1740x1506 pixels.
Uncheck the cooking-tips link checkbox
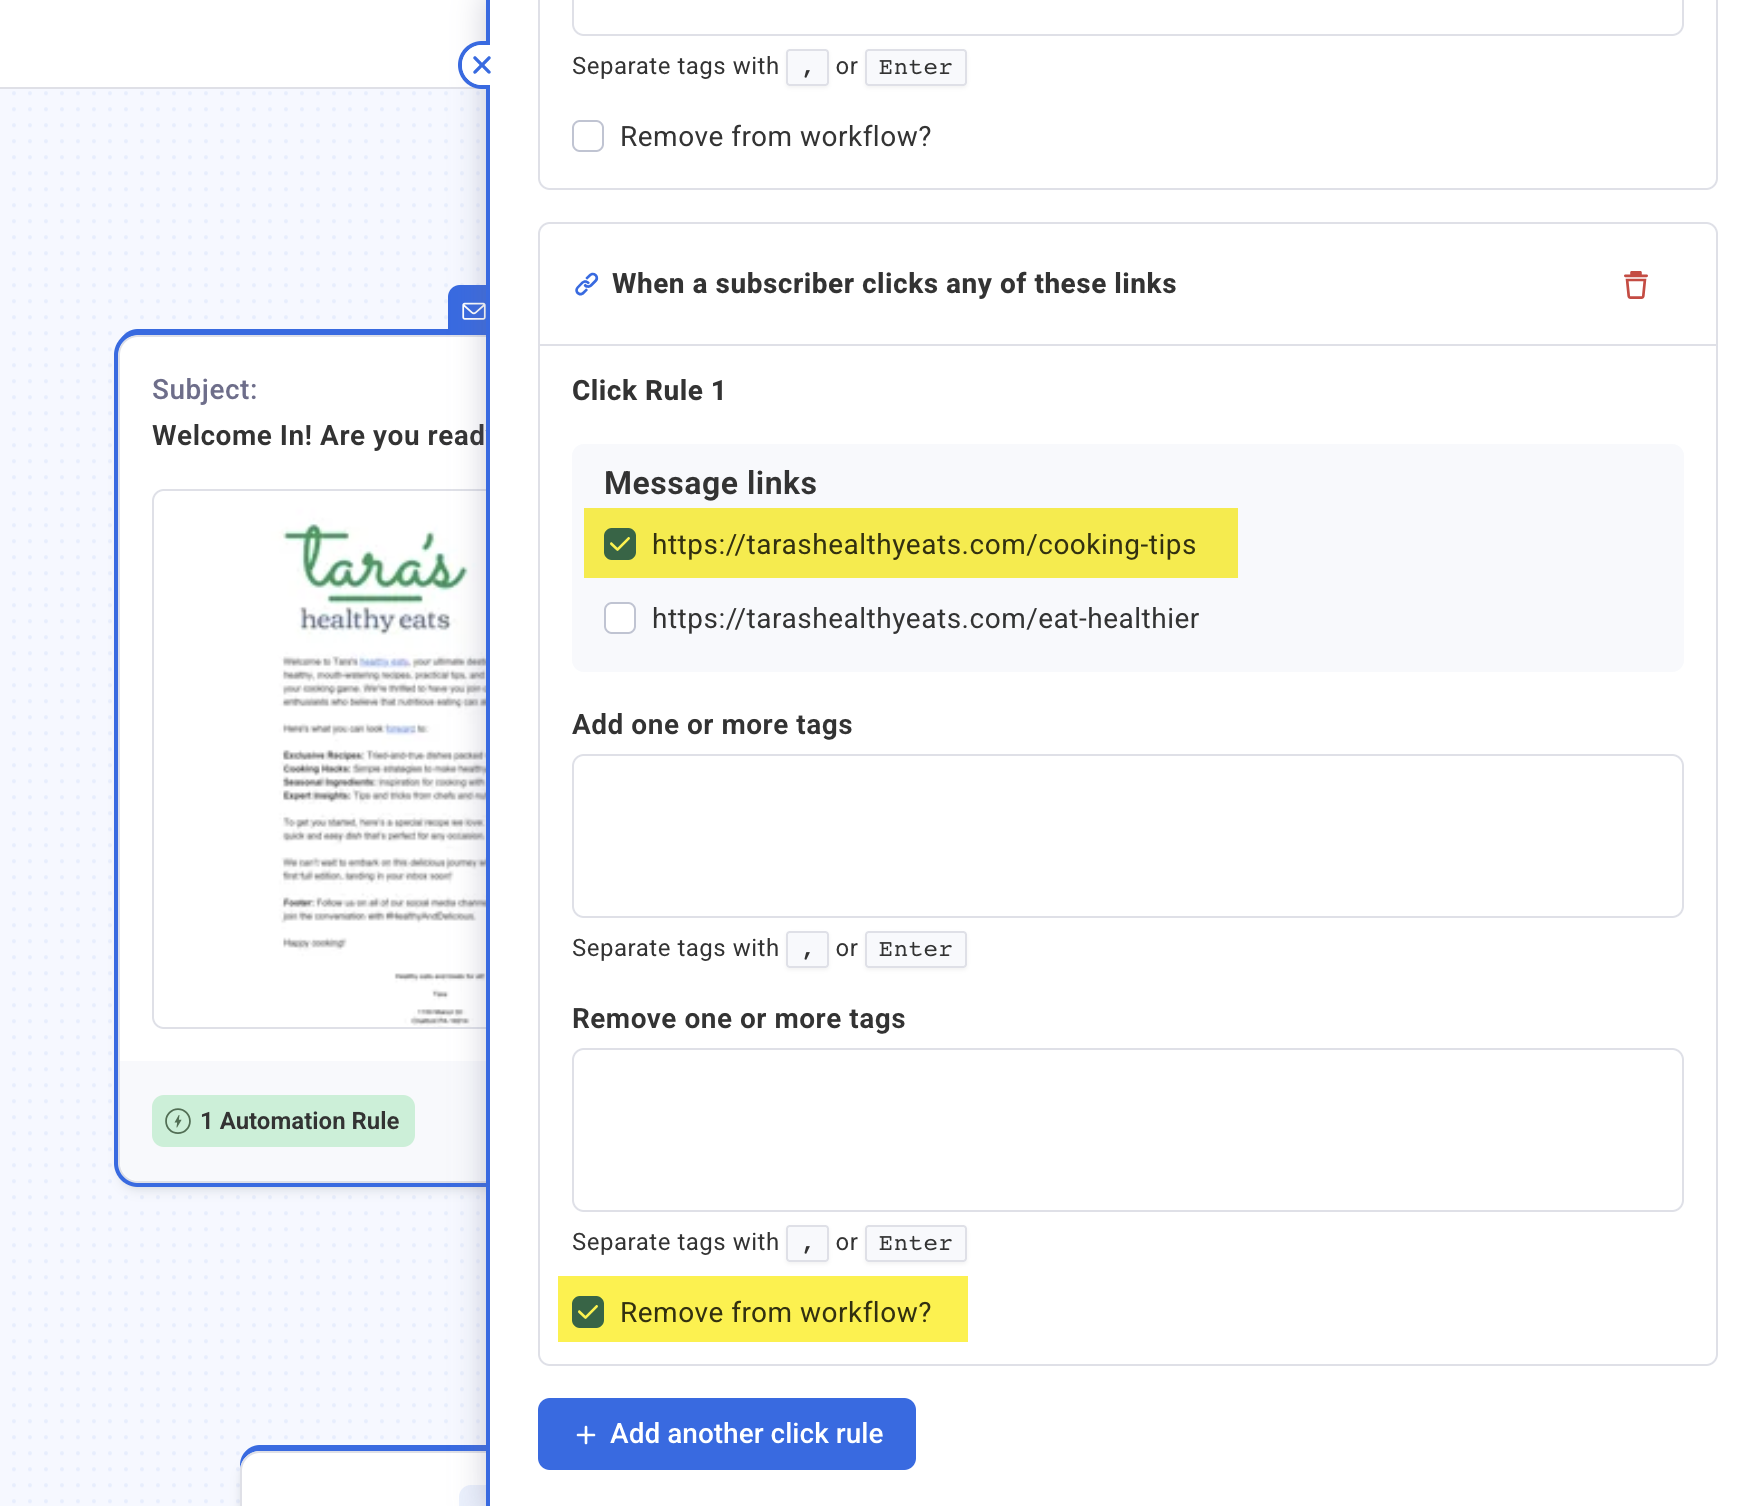coord(620,544)
